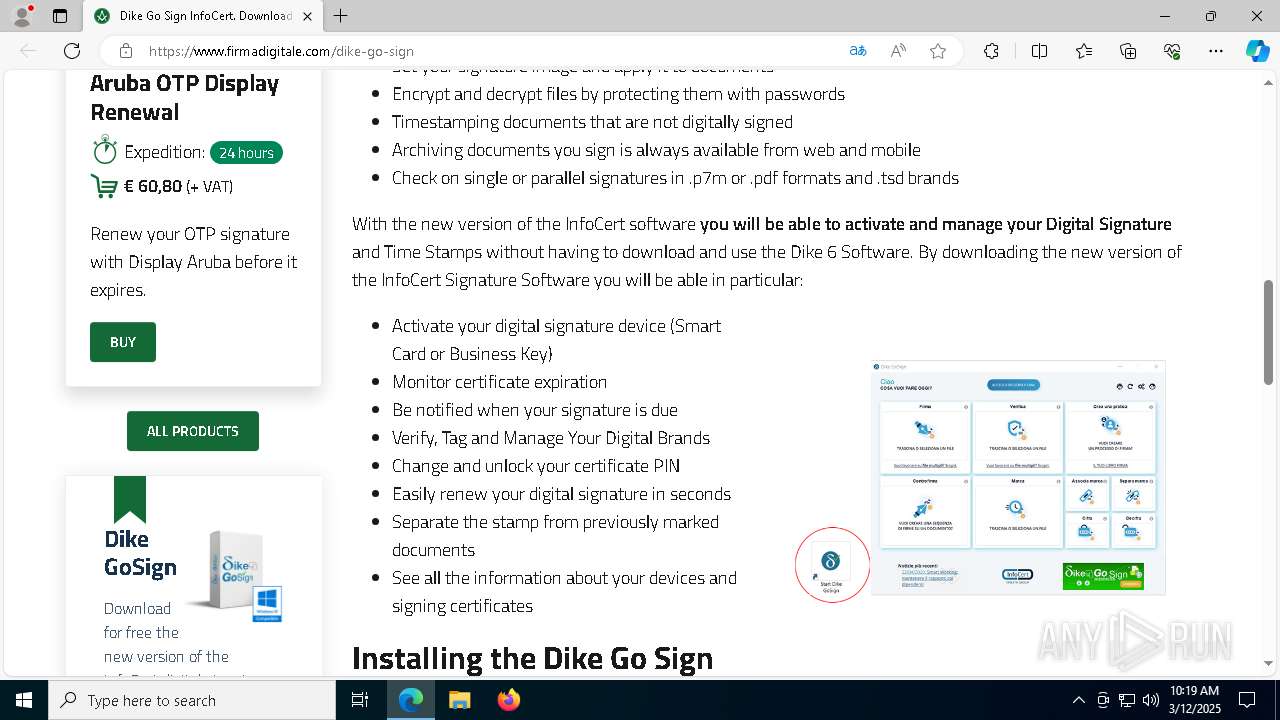The image size is (1280, 720).
Task: Click the address bar URL
Action: click(281, 51)
